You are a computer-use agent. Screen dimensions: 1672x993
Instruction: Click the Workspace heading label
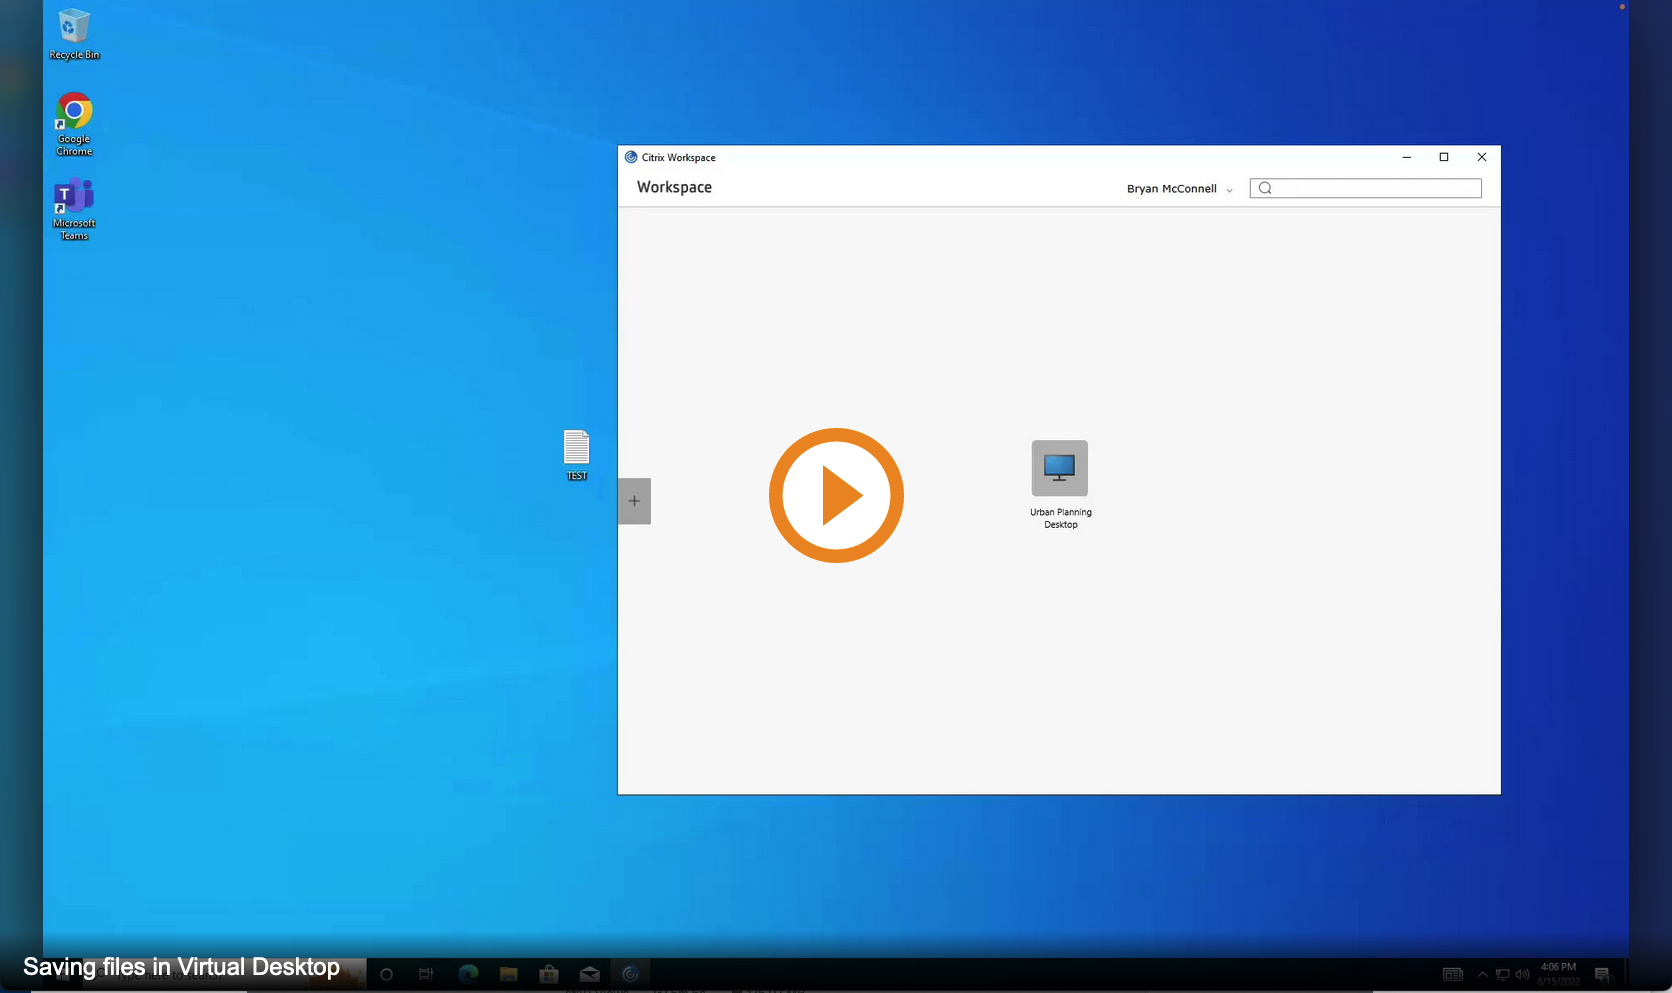674,187
